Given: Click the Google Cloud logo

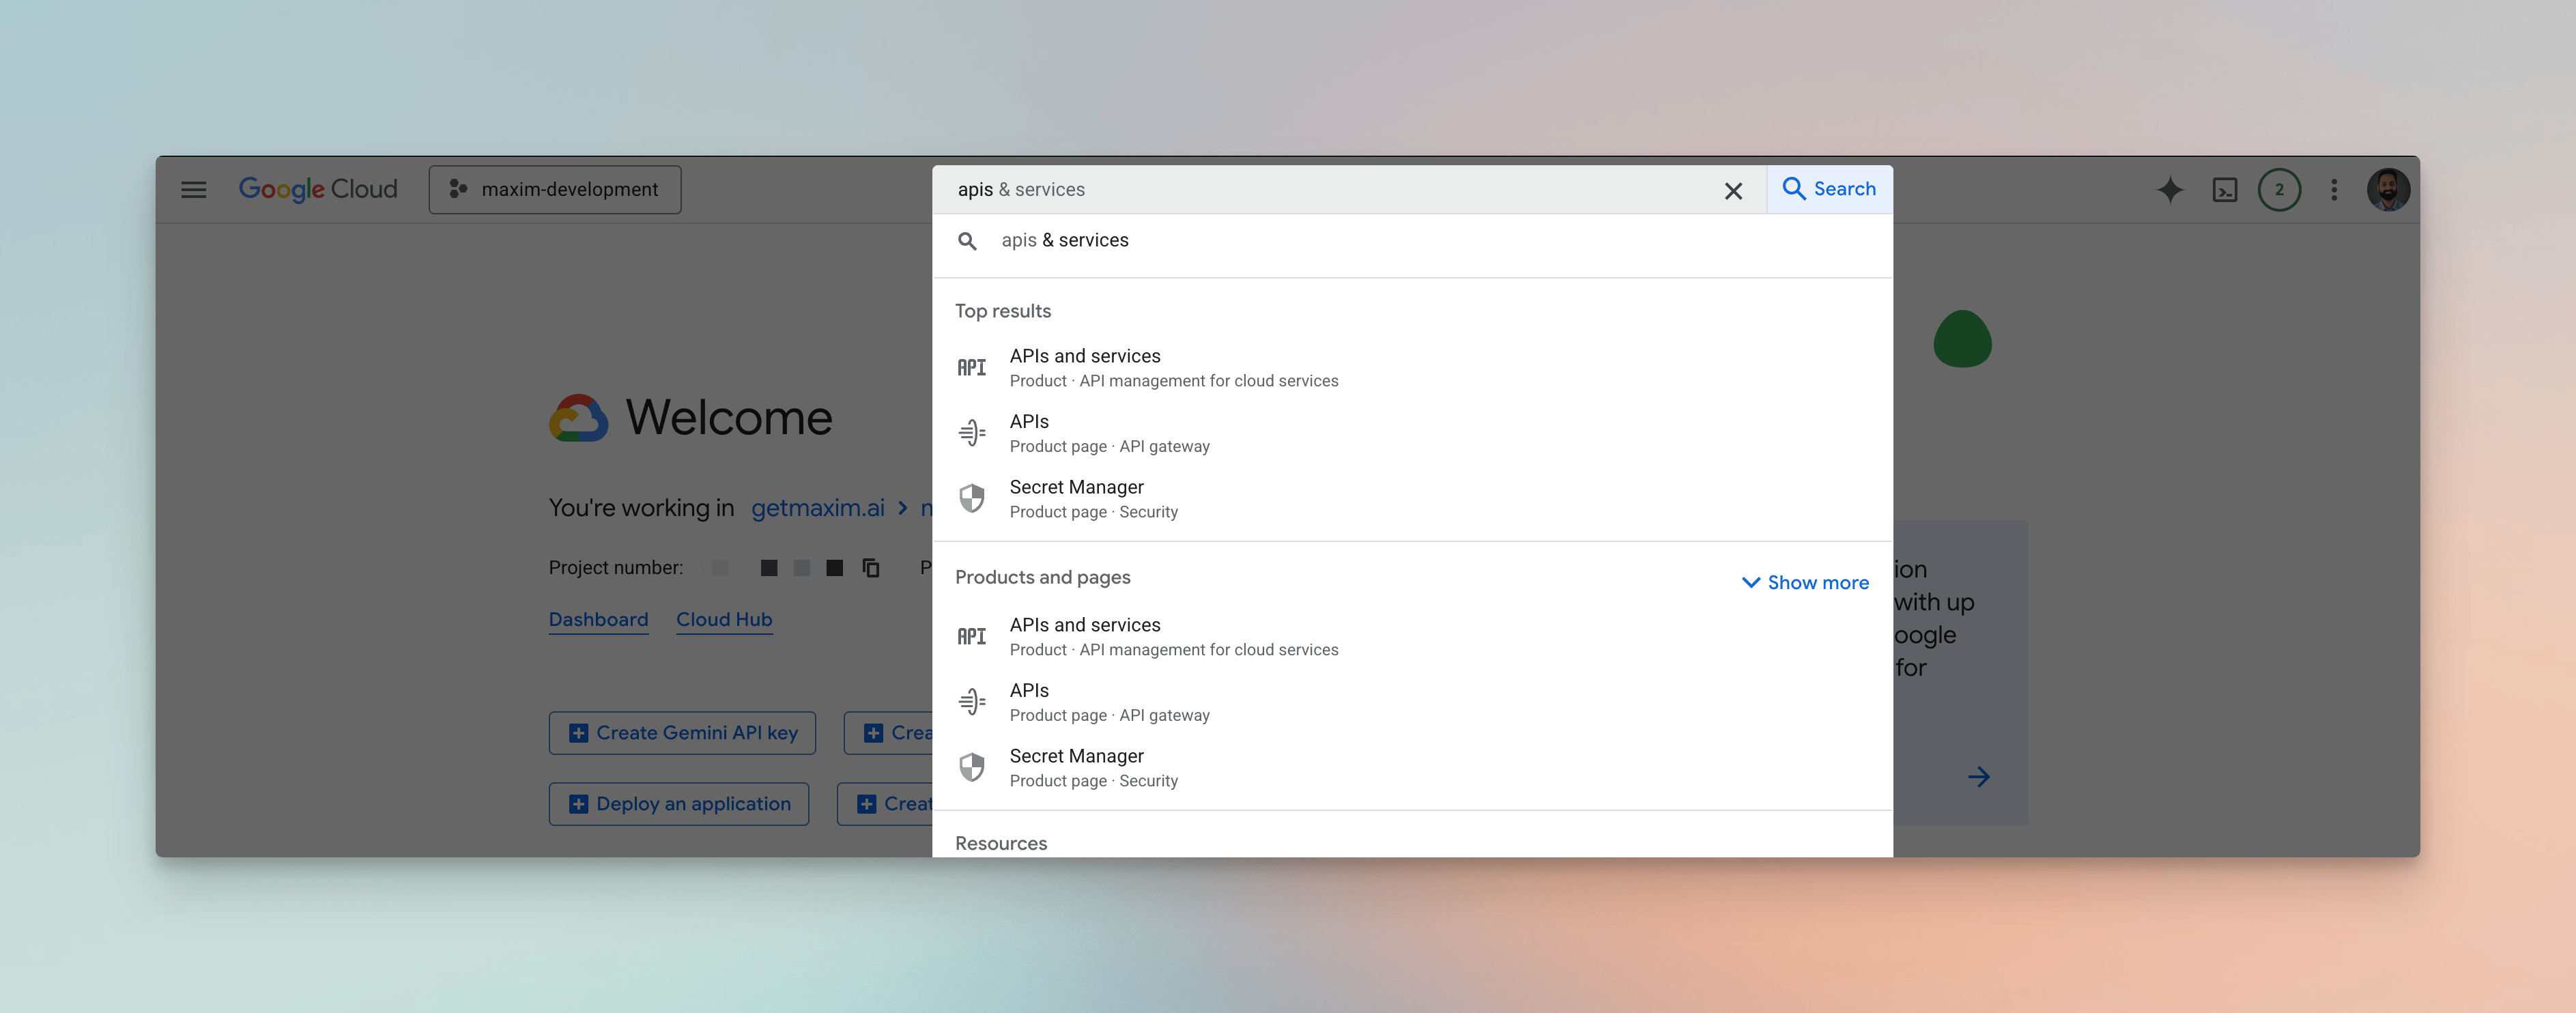Looking at the screenshot, I should point(318,189).
